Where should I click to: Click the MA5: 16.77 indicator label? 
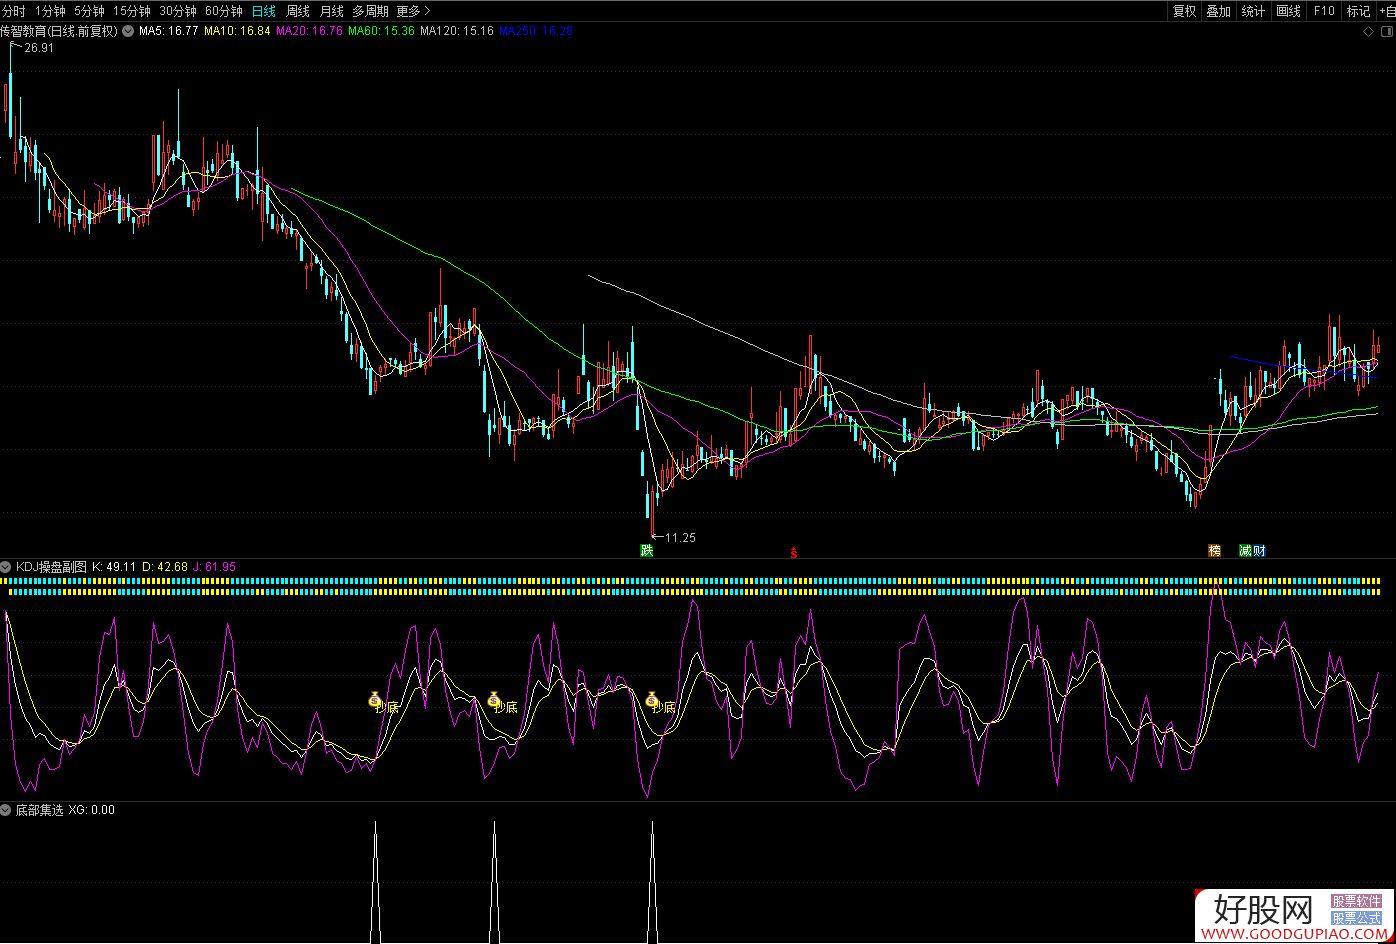click(168, 31)
